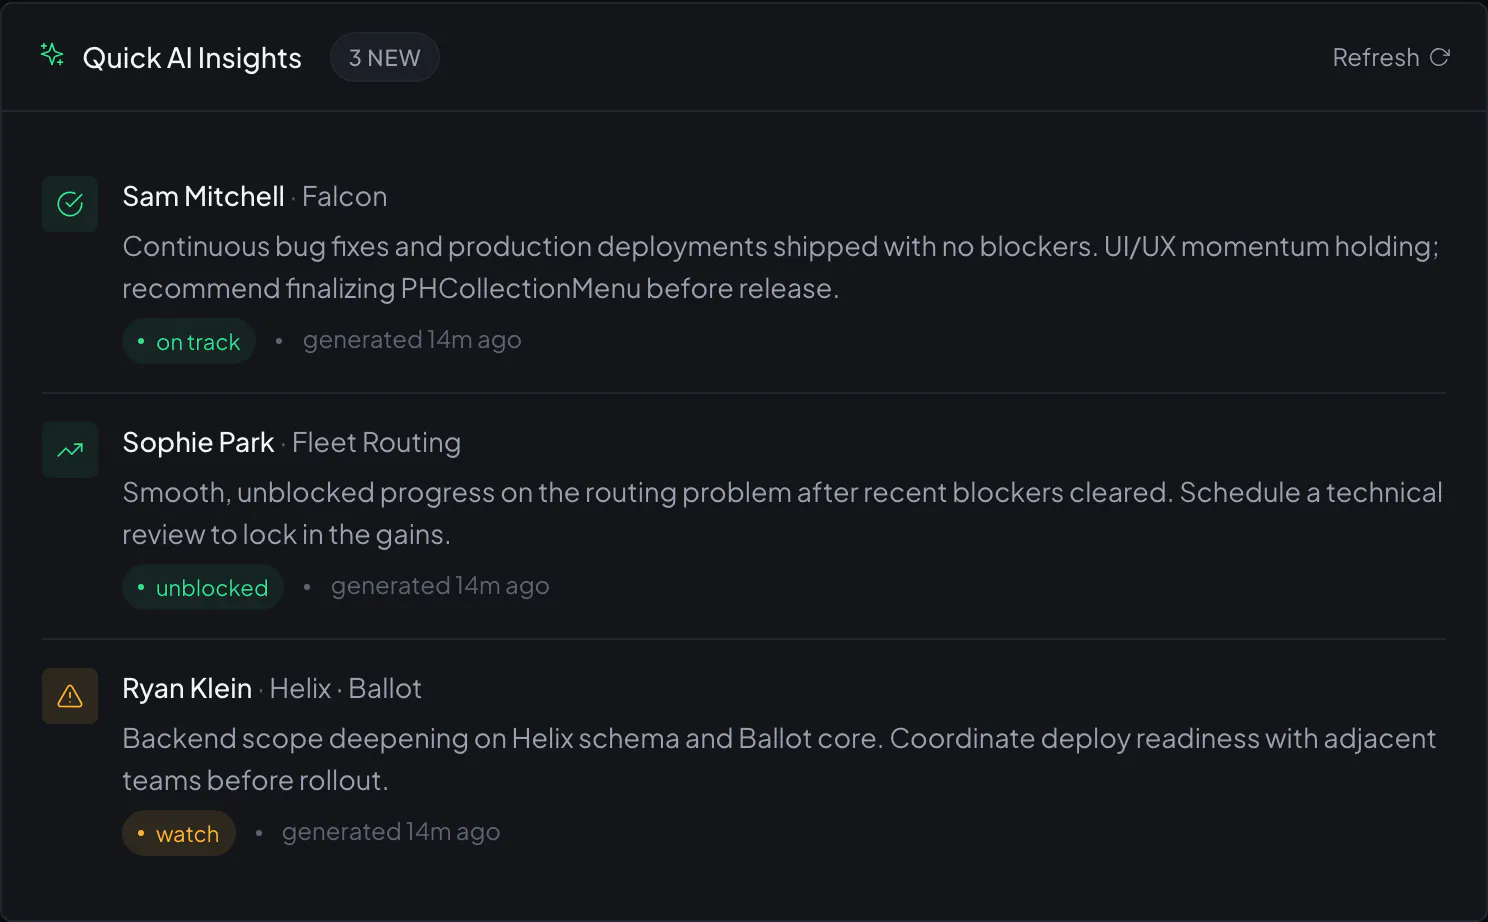Click the Quick AI Insights heading
The width and height of the screenshot is (1488, 922).
tap(192, 58)
